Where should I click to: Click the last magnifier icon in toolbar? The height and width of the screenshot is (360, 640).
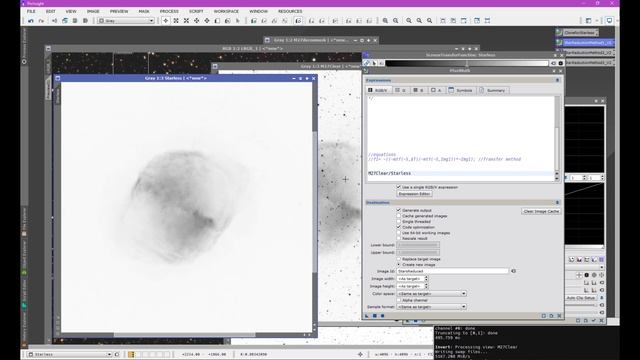coord(429,20)
